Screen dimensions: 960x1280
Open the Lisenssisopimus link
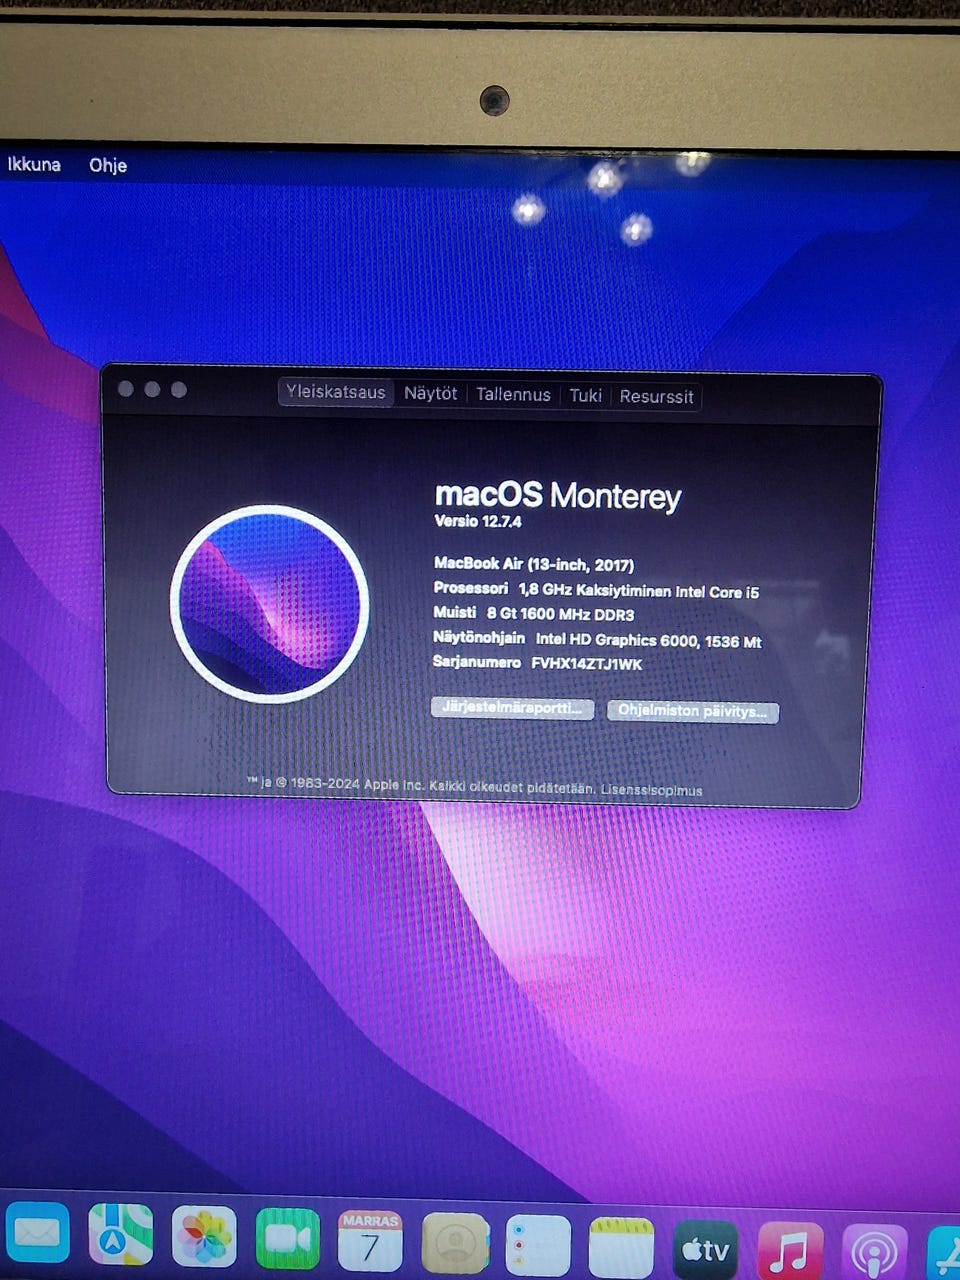pyautogui.click(x=651, y=790)
